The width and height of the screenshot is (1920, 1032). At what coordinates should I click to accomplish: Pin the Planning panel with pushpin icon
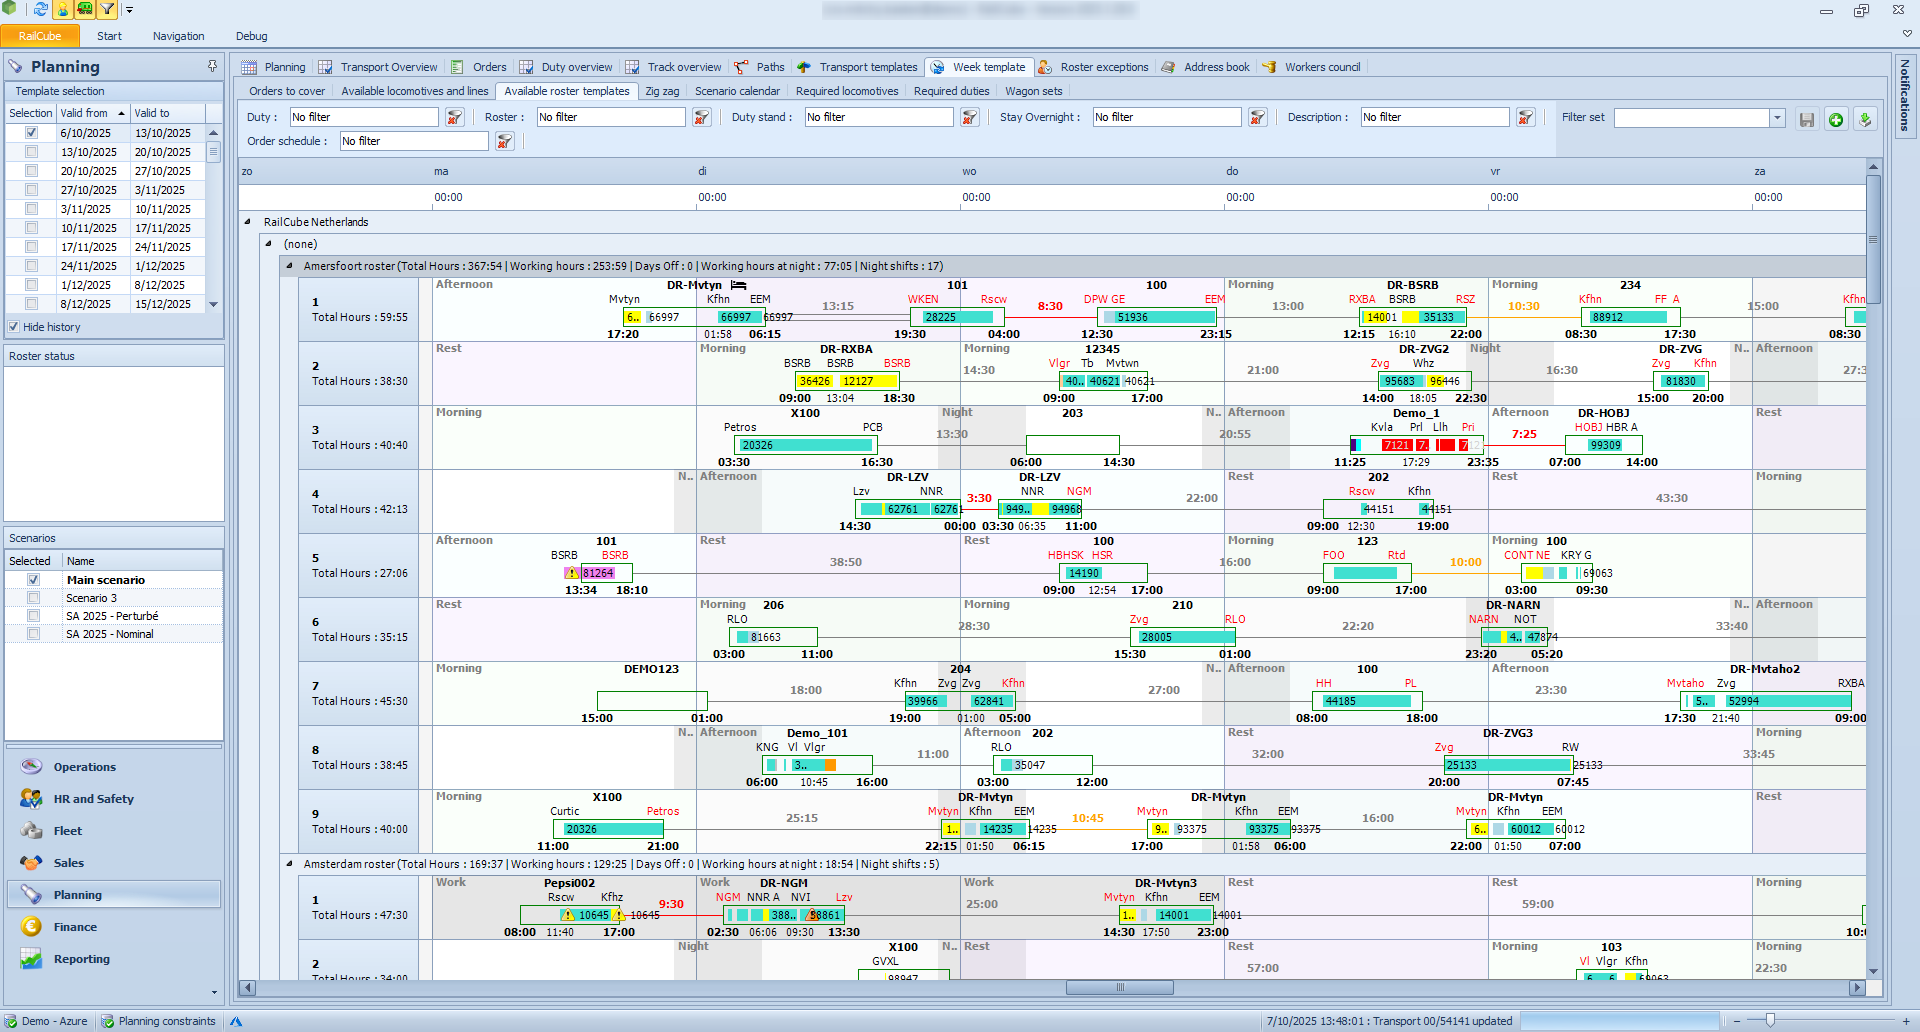pos(212,66)
